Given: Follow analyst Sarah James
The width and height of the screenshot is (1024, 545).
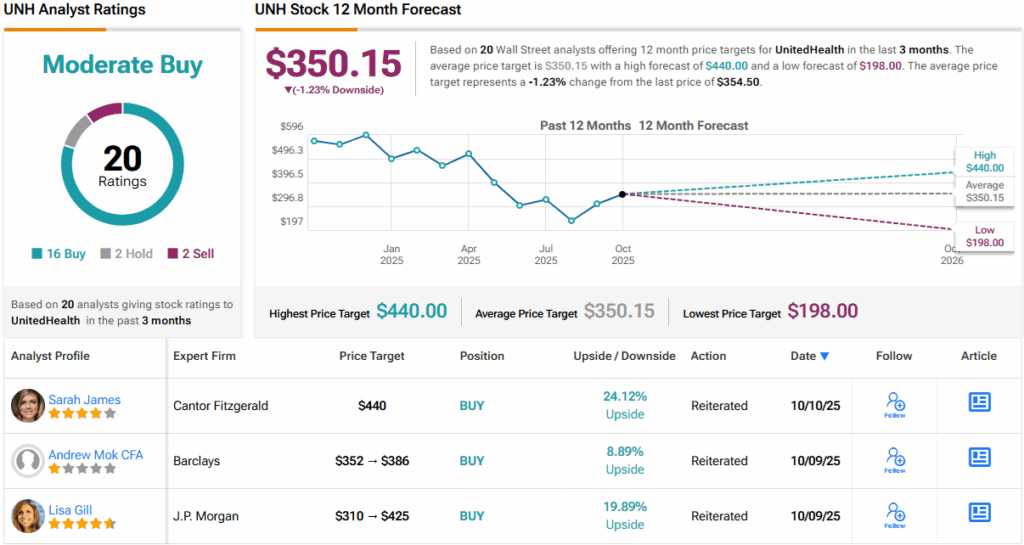Looking at the screenshot, I should (895, 404).
